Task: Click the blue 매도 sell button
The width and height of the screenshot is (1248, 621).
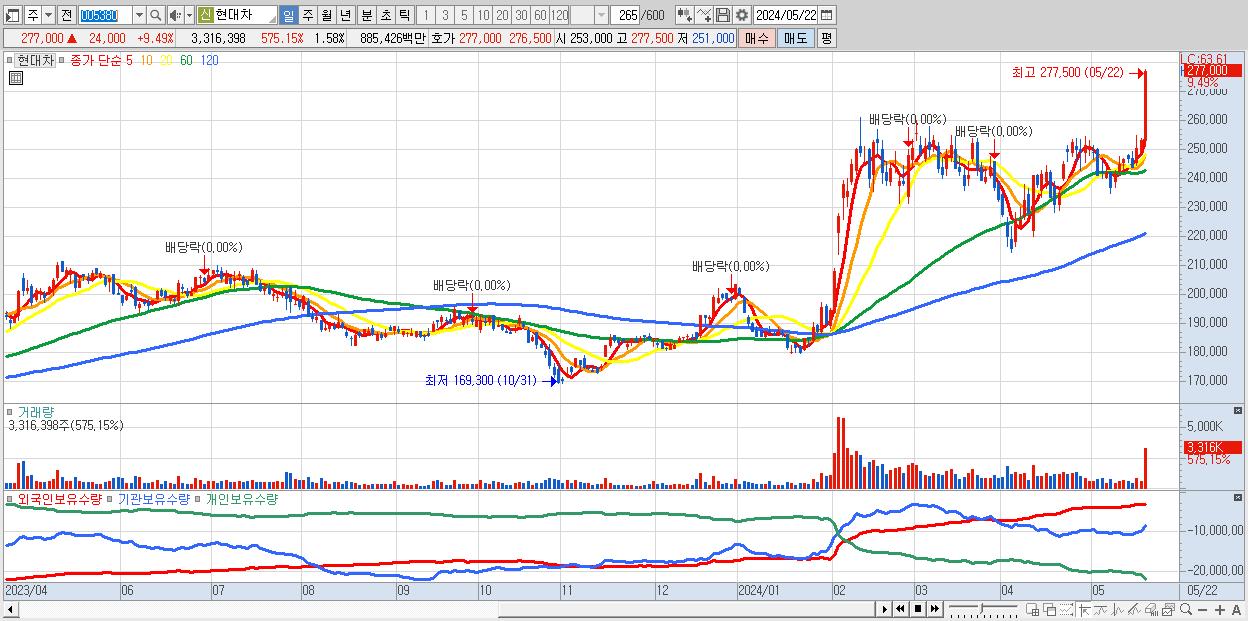Action: pyautogui.click(x=796, y=38)
